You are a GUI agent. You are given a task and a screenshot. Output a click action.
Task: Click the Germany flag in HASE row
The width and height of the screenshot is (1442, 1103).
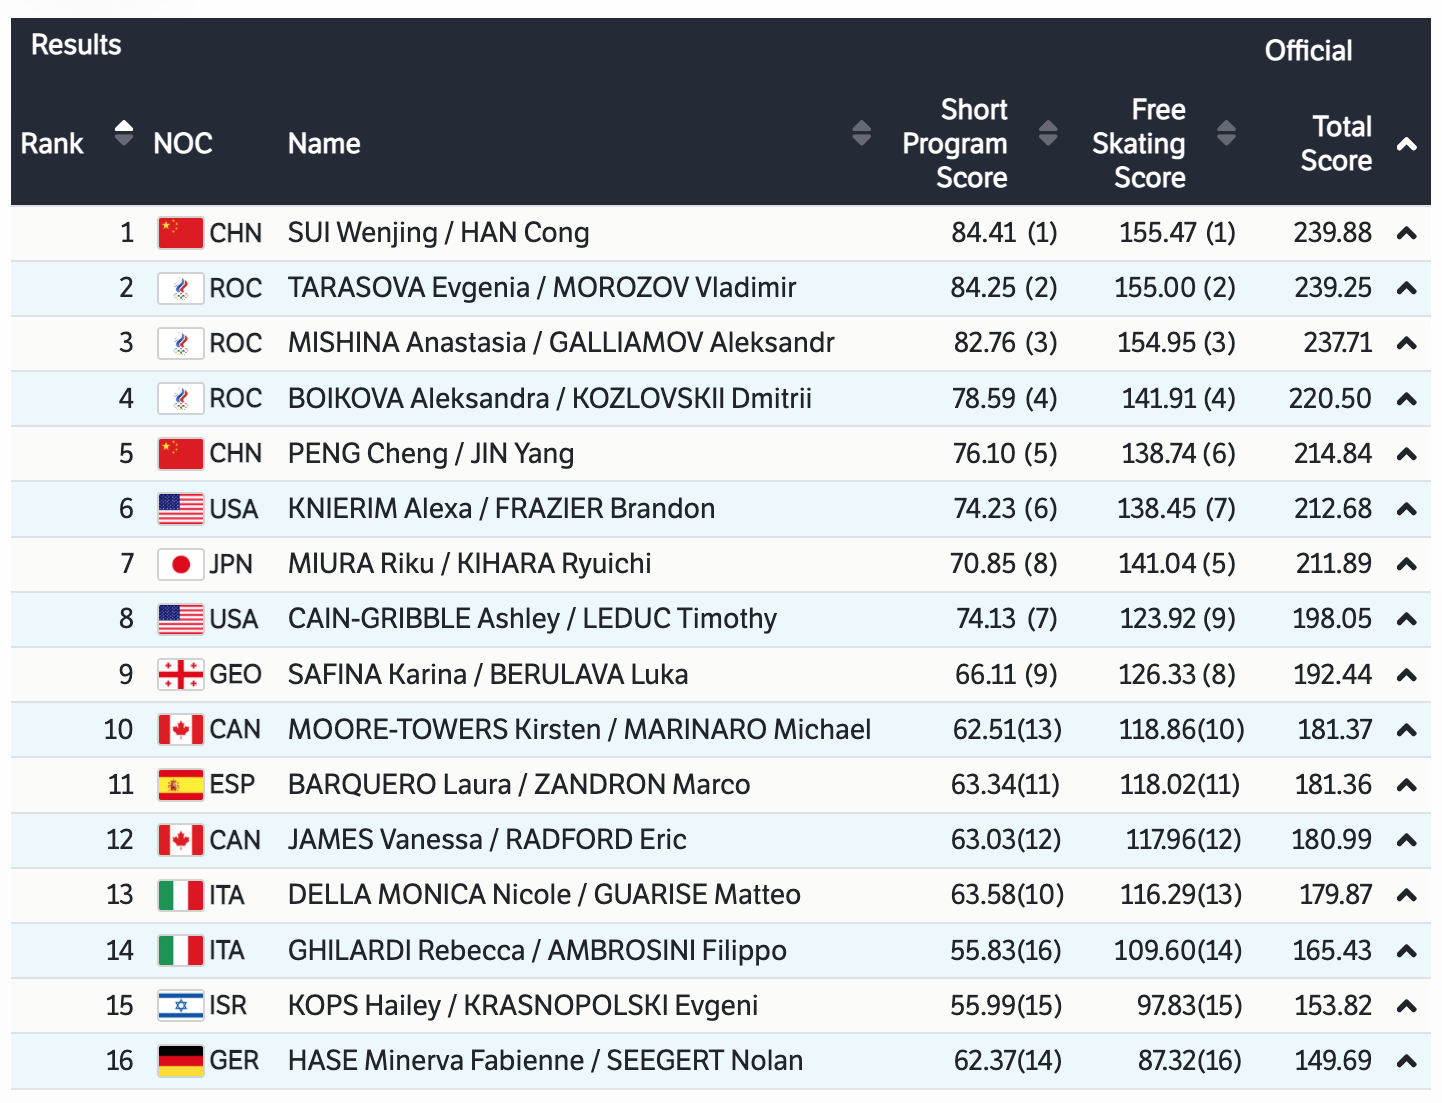180,1061
